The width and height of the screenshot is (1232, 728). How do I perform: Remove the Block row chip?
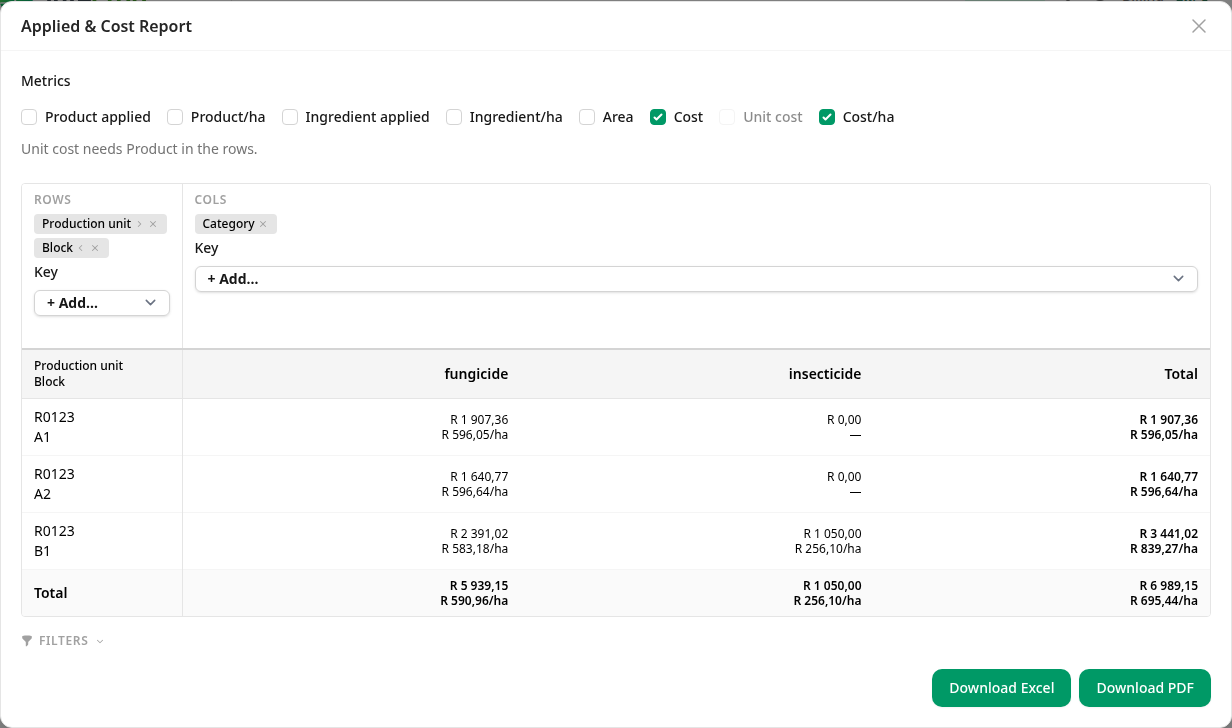pos(95,248)
